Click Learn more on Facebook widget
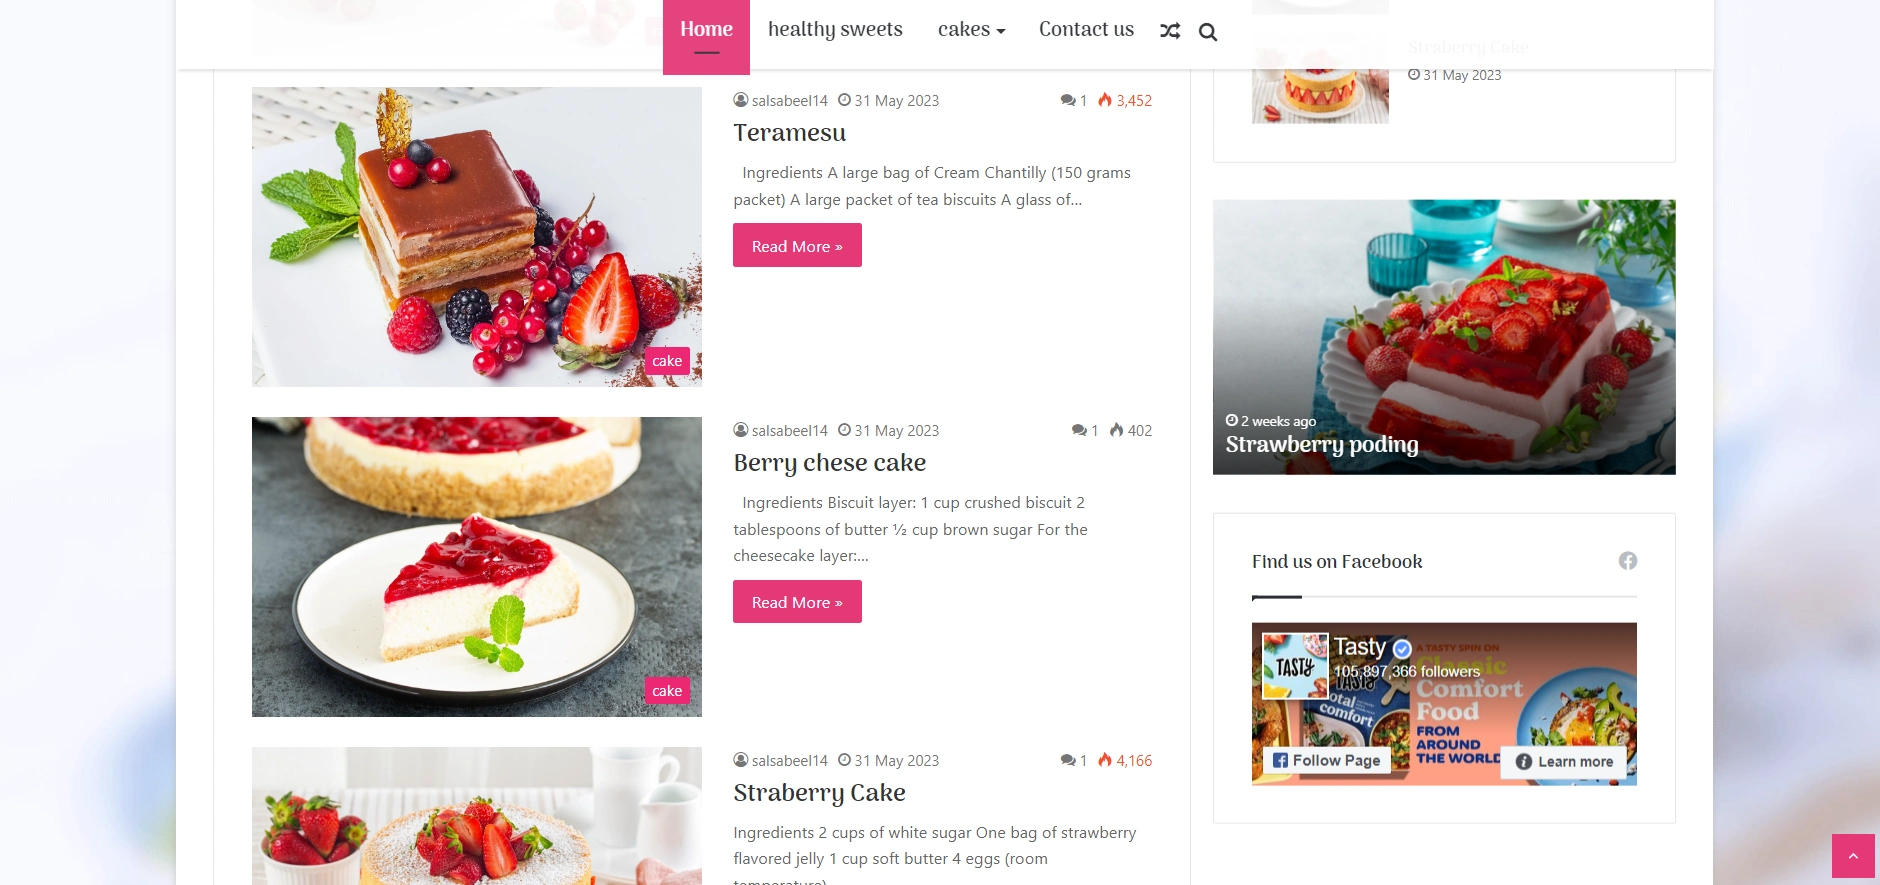 point(1566,761)
